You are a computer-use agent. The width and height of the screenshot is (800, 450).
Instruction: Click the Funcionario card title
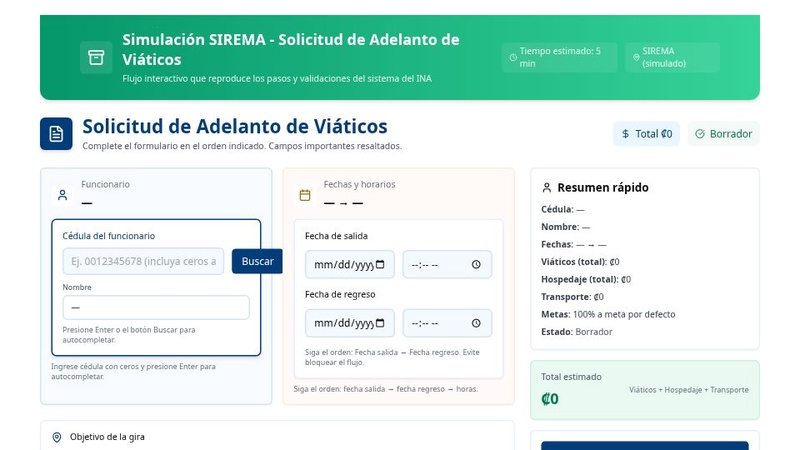[x=105, y=184]
